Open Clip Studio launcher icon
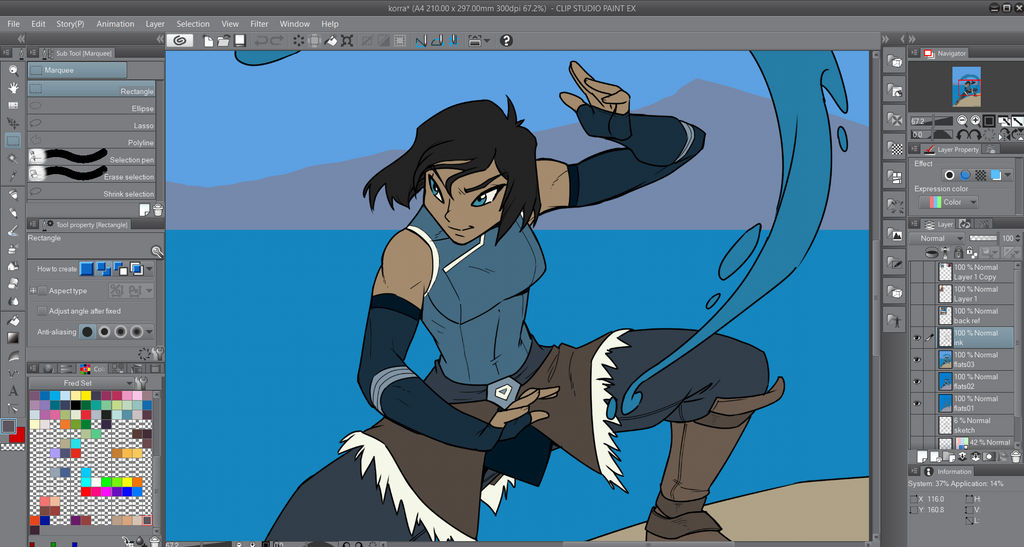Viewport: 1024px width, 547px height. pos(180,40)
